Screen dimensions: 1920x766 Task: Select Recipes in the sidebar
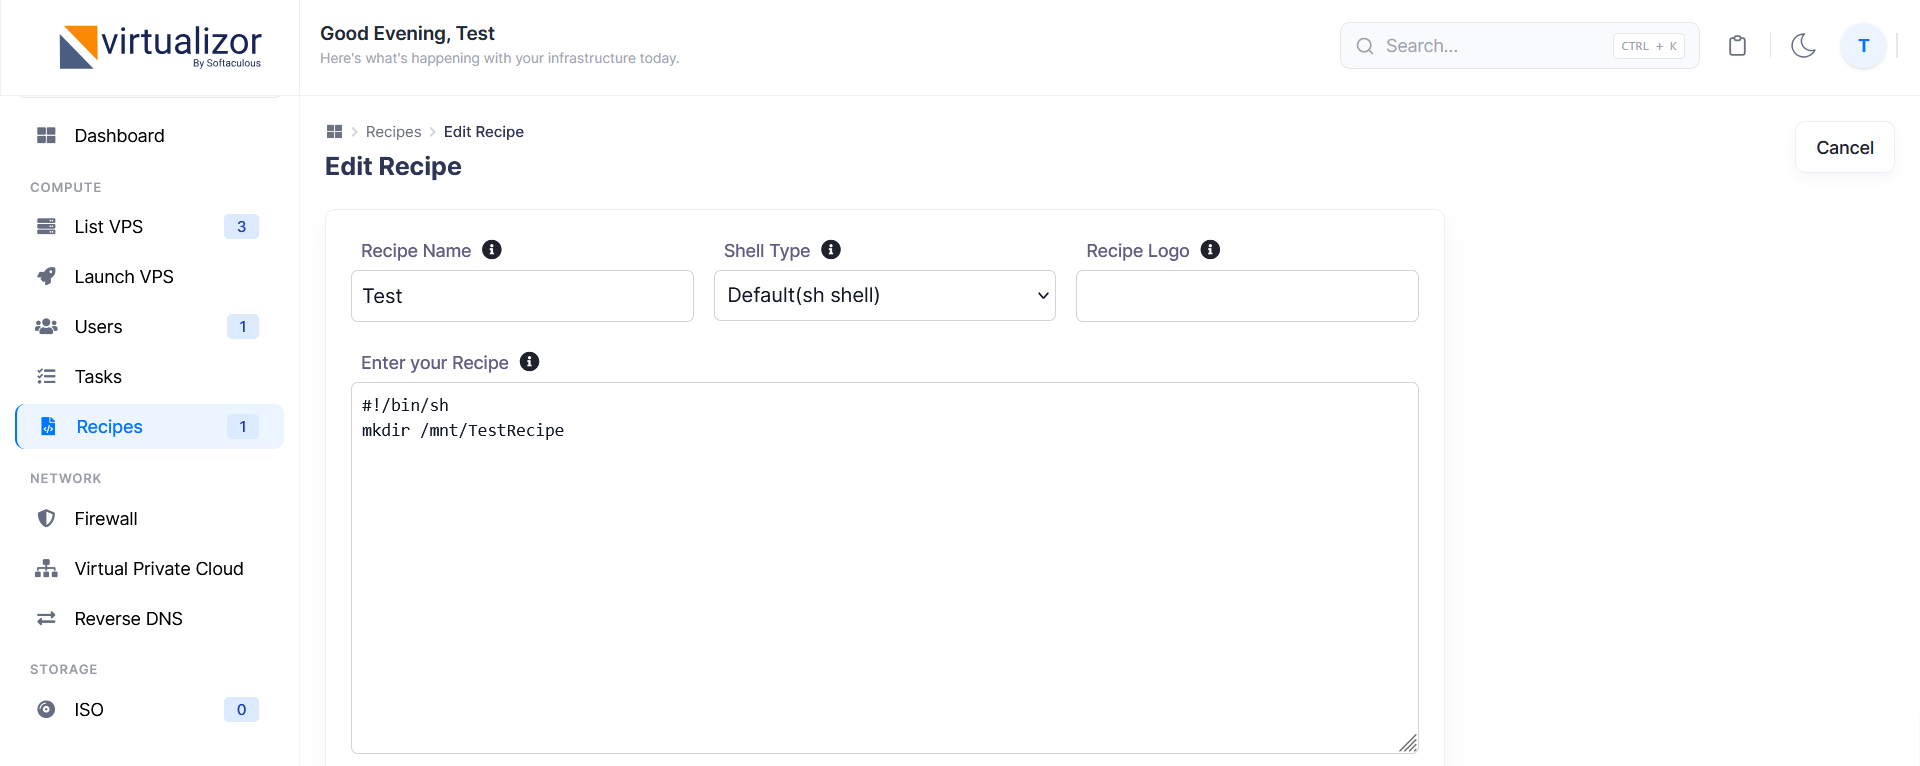coord(150,427)
